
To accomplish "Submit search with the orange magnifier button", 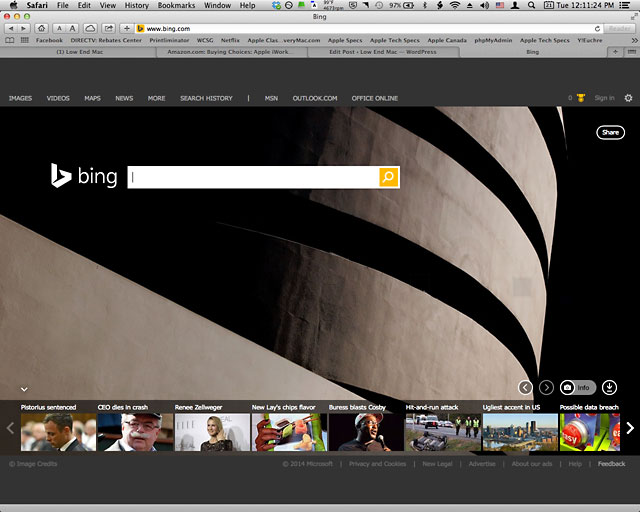I will coord(389,177).
